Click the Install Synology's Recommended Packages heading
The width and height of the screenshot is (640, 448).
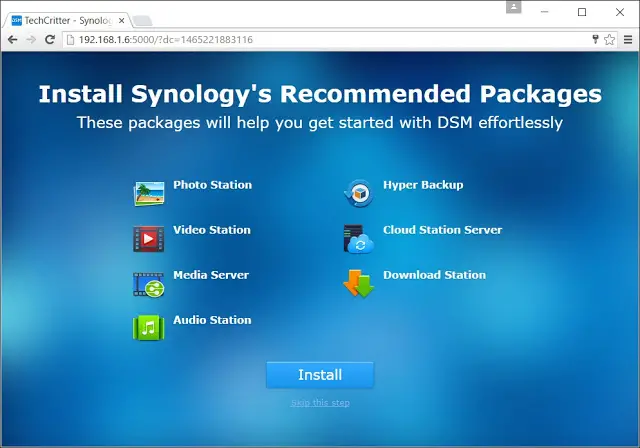pyautogui.click(x=320, y=95)
